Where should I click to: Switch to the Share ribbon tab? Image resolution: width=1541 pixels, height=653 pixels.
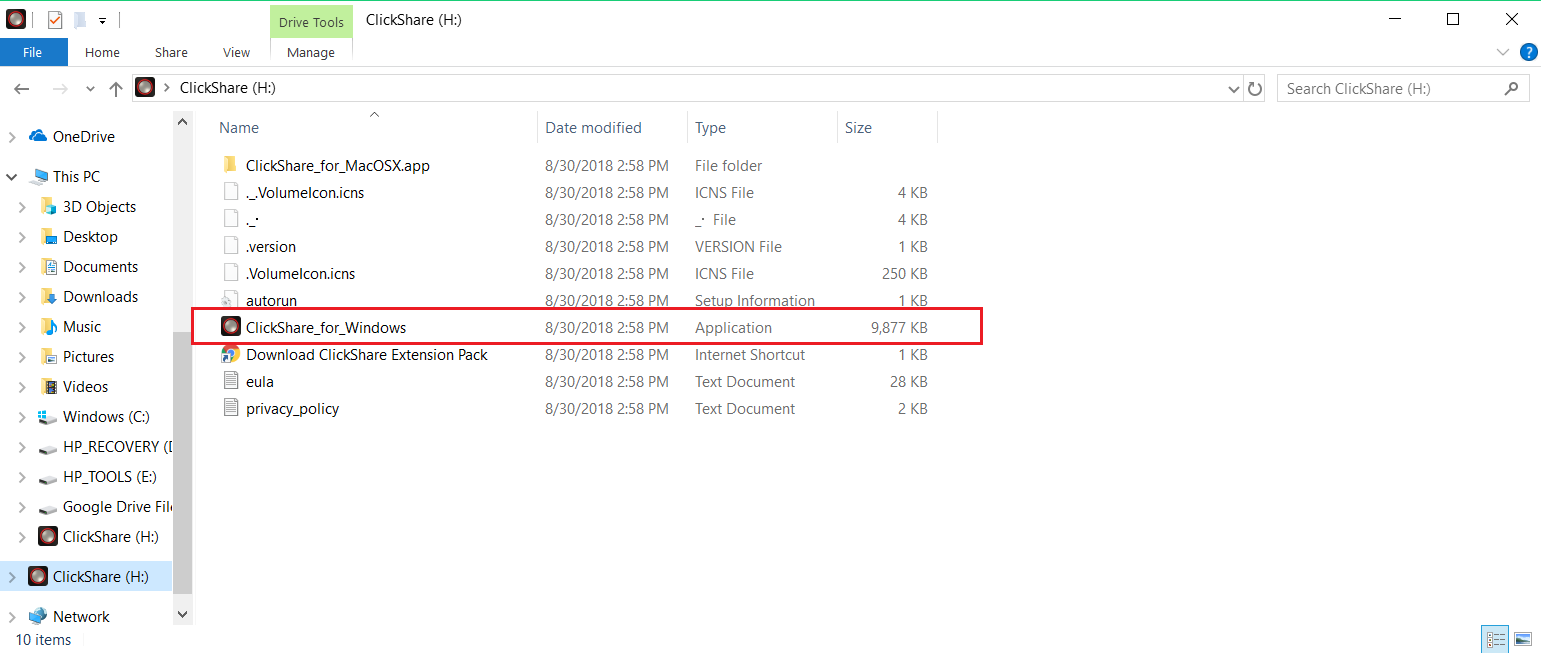pyautogui.click(x=171, y=52)
